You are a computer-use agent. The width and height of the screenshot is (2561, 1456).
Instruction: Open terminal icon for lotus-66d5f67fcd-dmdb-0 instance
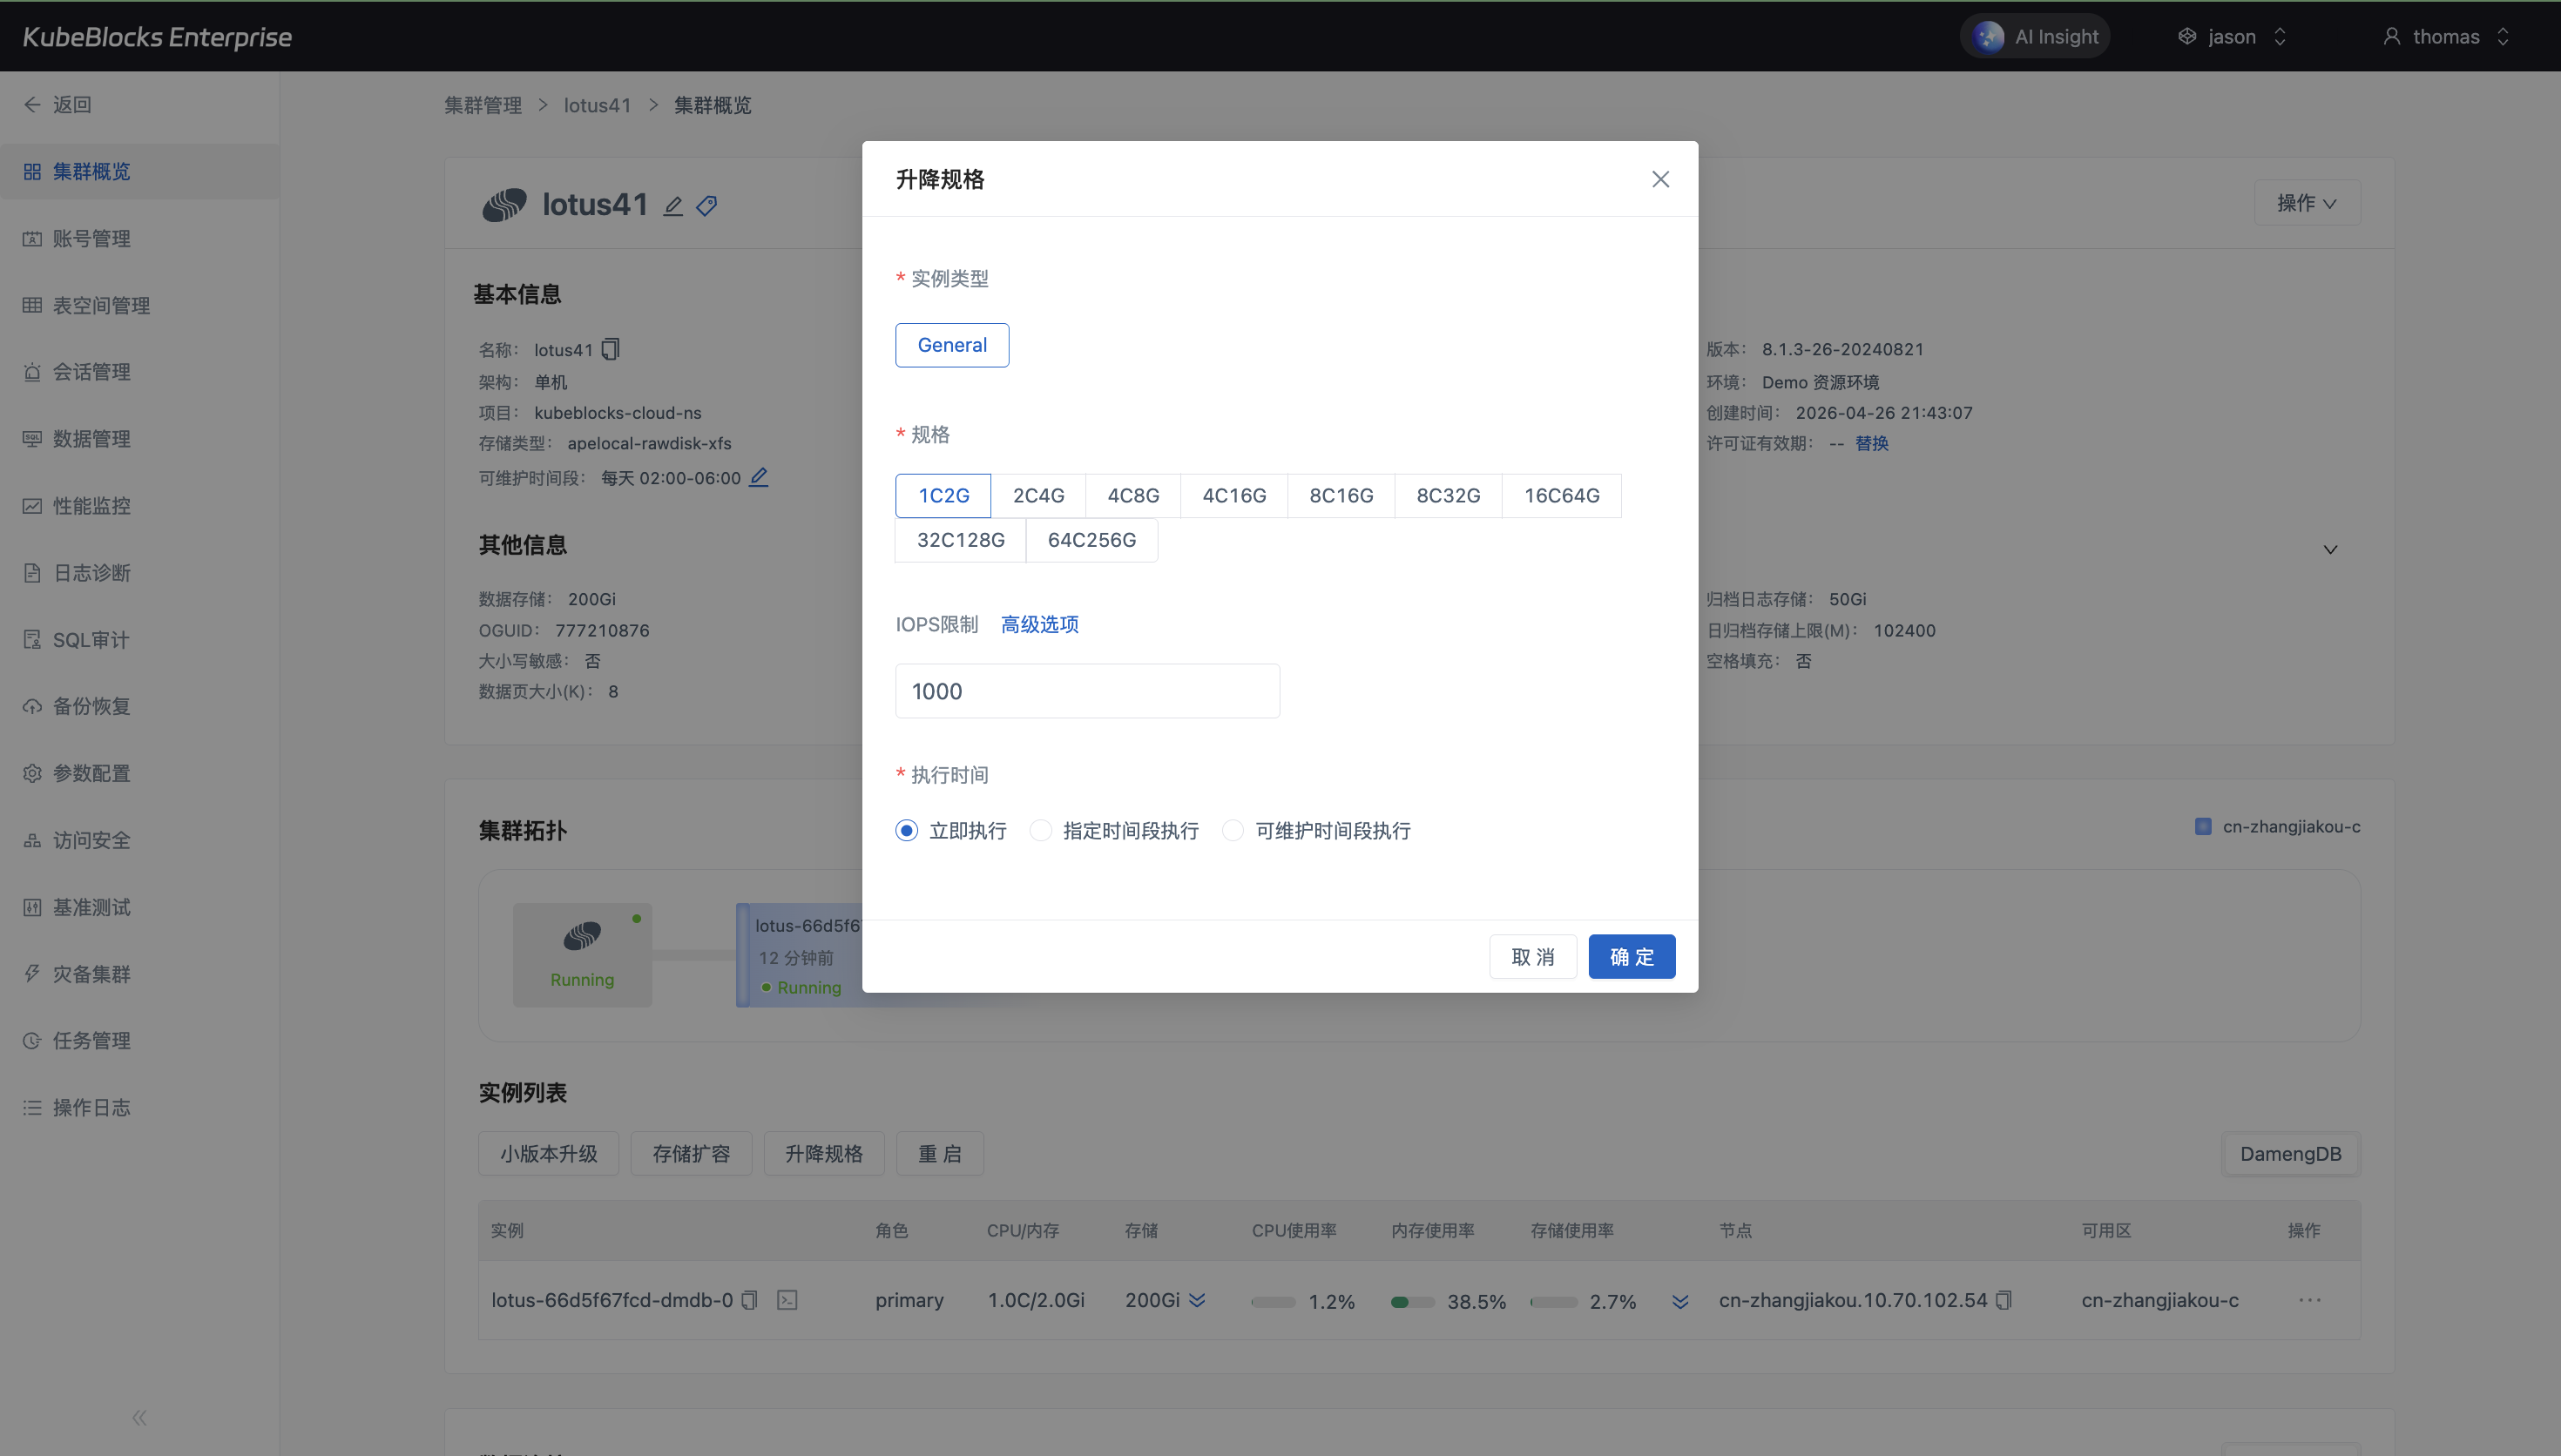pos(787,1300)
